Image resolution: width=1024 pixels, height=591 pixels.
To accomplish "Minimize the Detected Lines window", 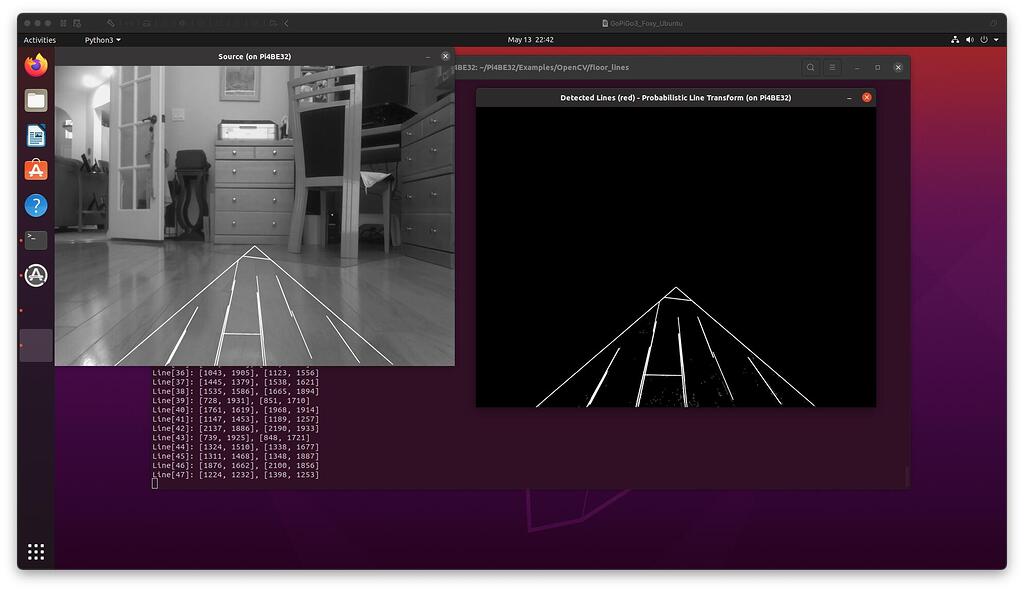I will click(849, 98).
